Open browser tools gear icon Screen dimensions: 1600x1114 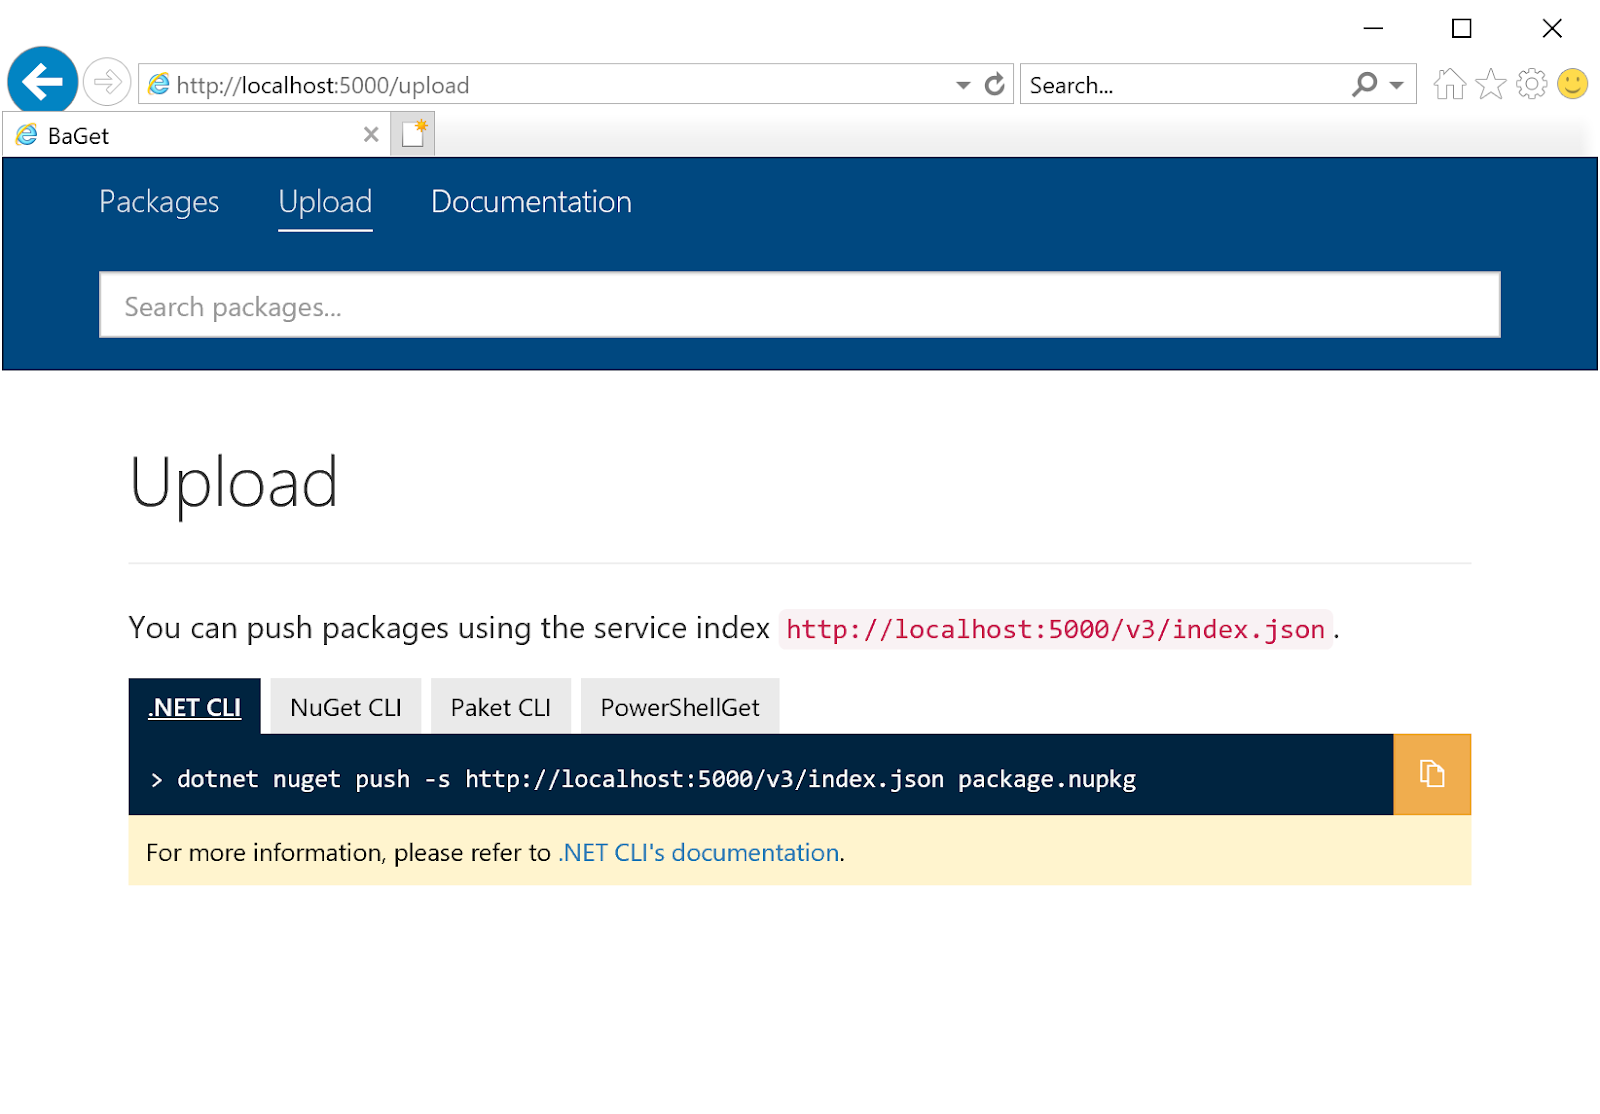[1531, 84]
